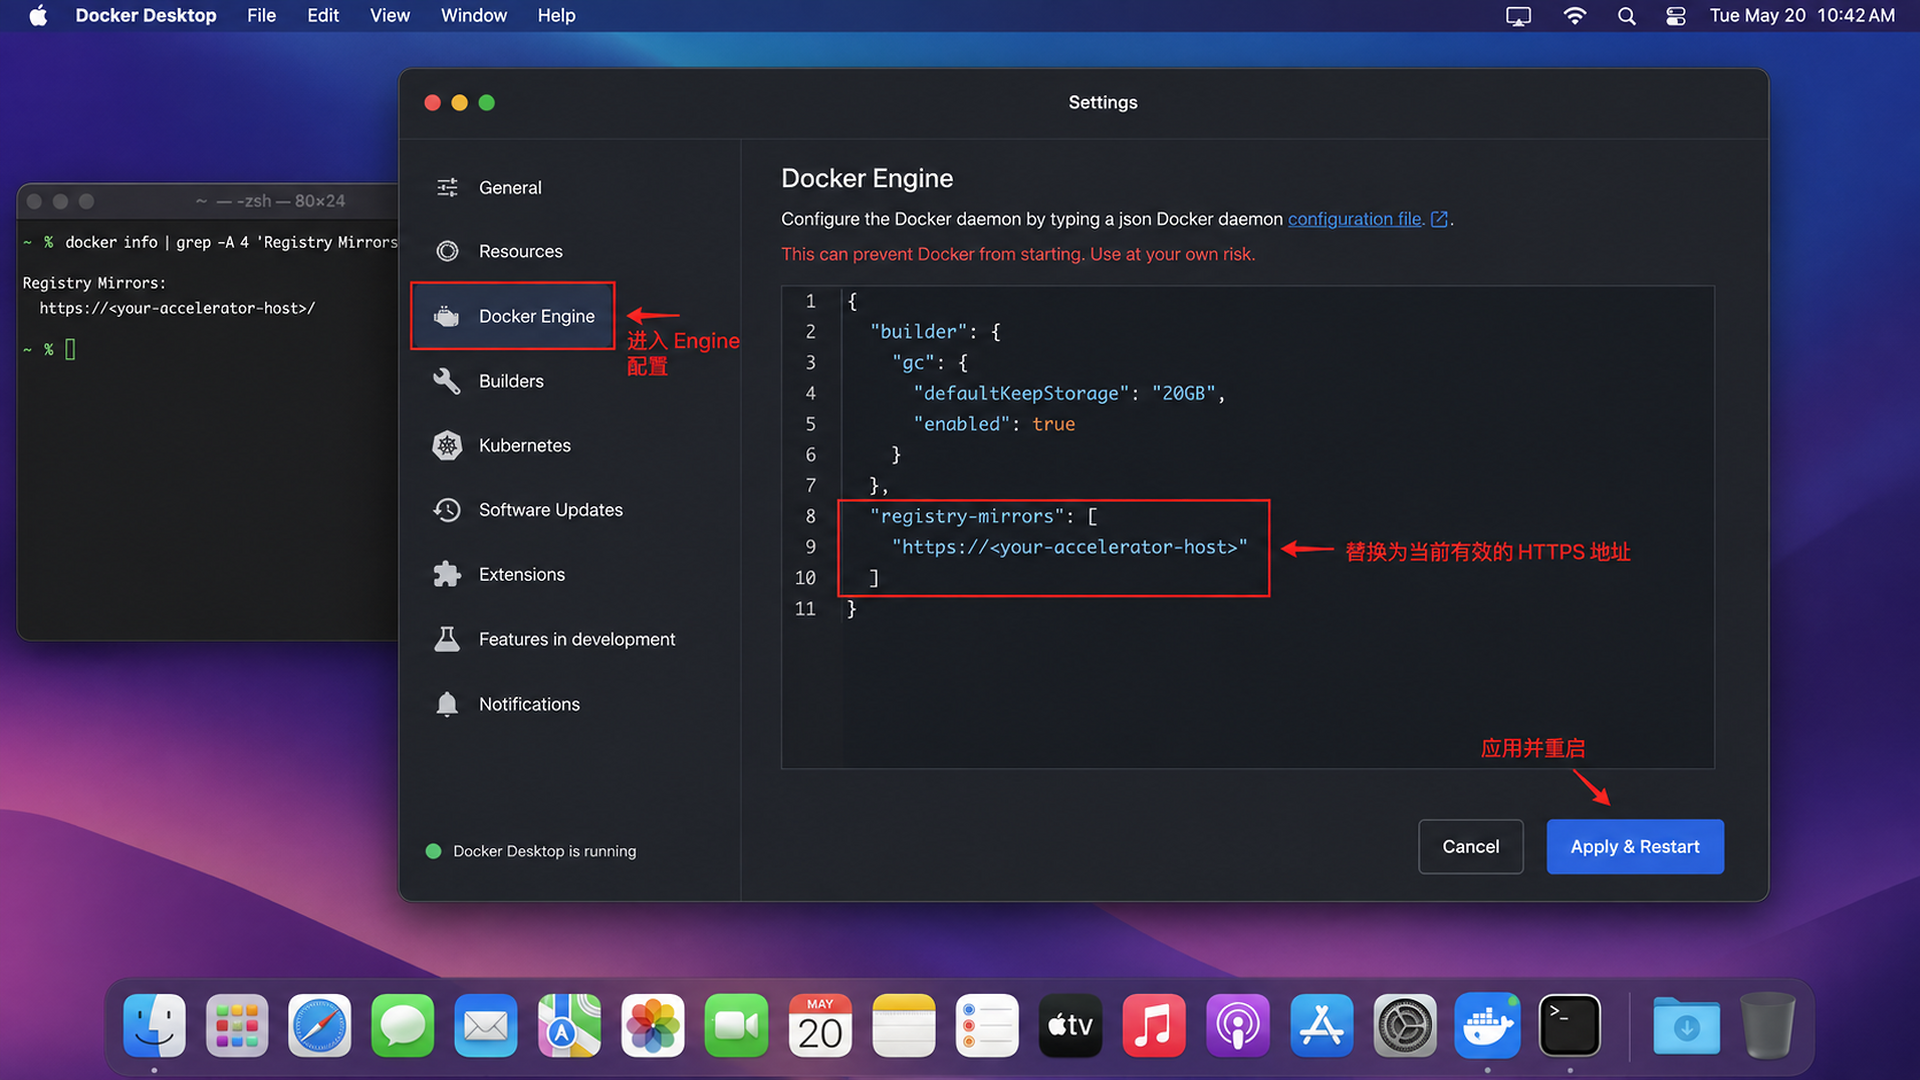This screenshot has height=1080, width=1920.
Task: Click the Terminal window's command line text
Action: 231,242
